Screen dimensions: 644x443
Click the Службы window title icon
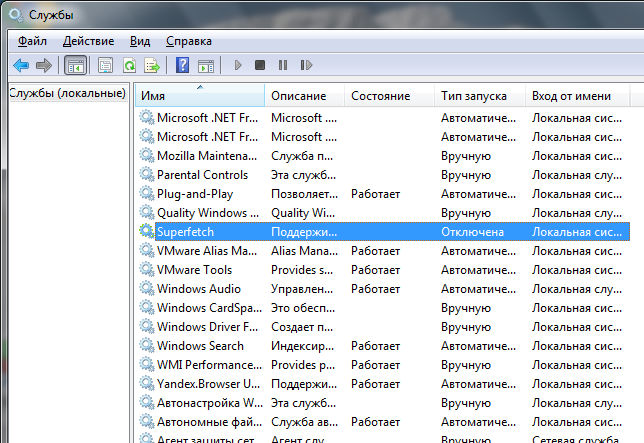point(16,15)
